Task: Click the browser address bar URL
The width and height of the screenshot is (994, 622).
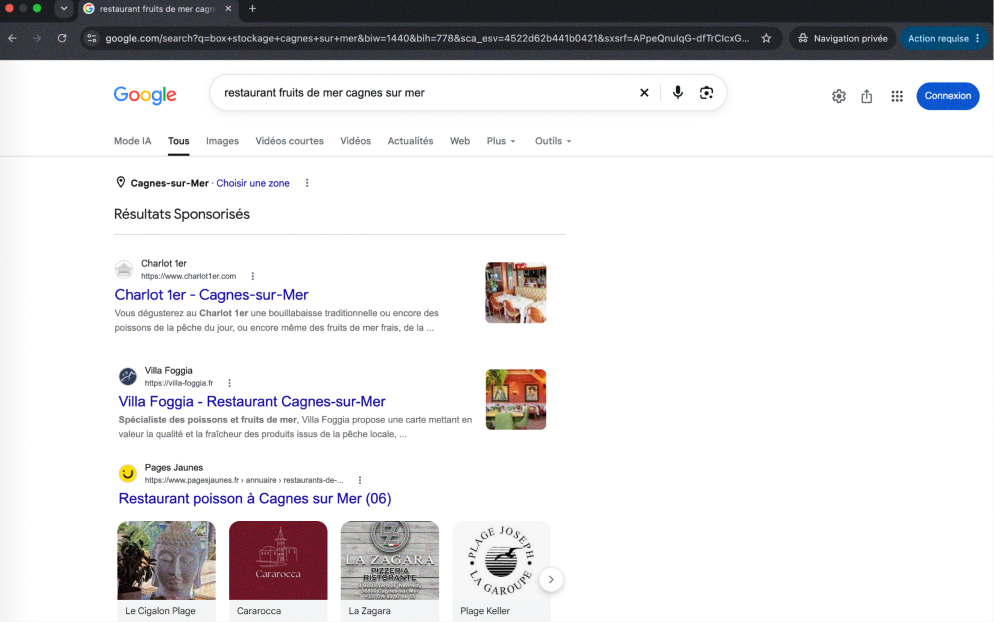Action: [x=427, y=38]
